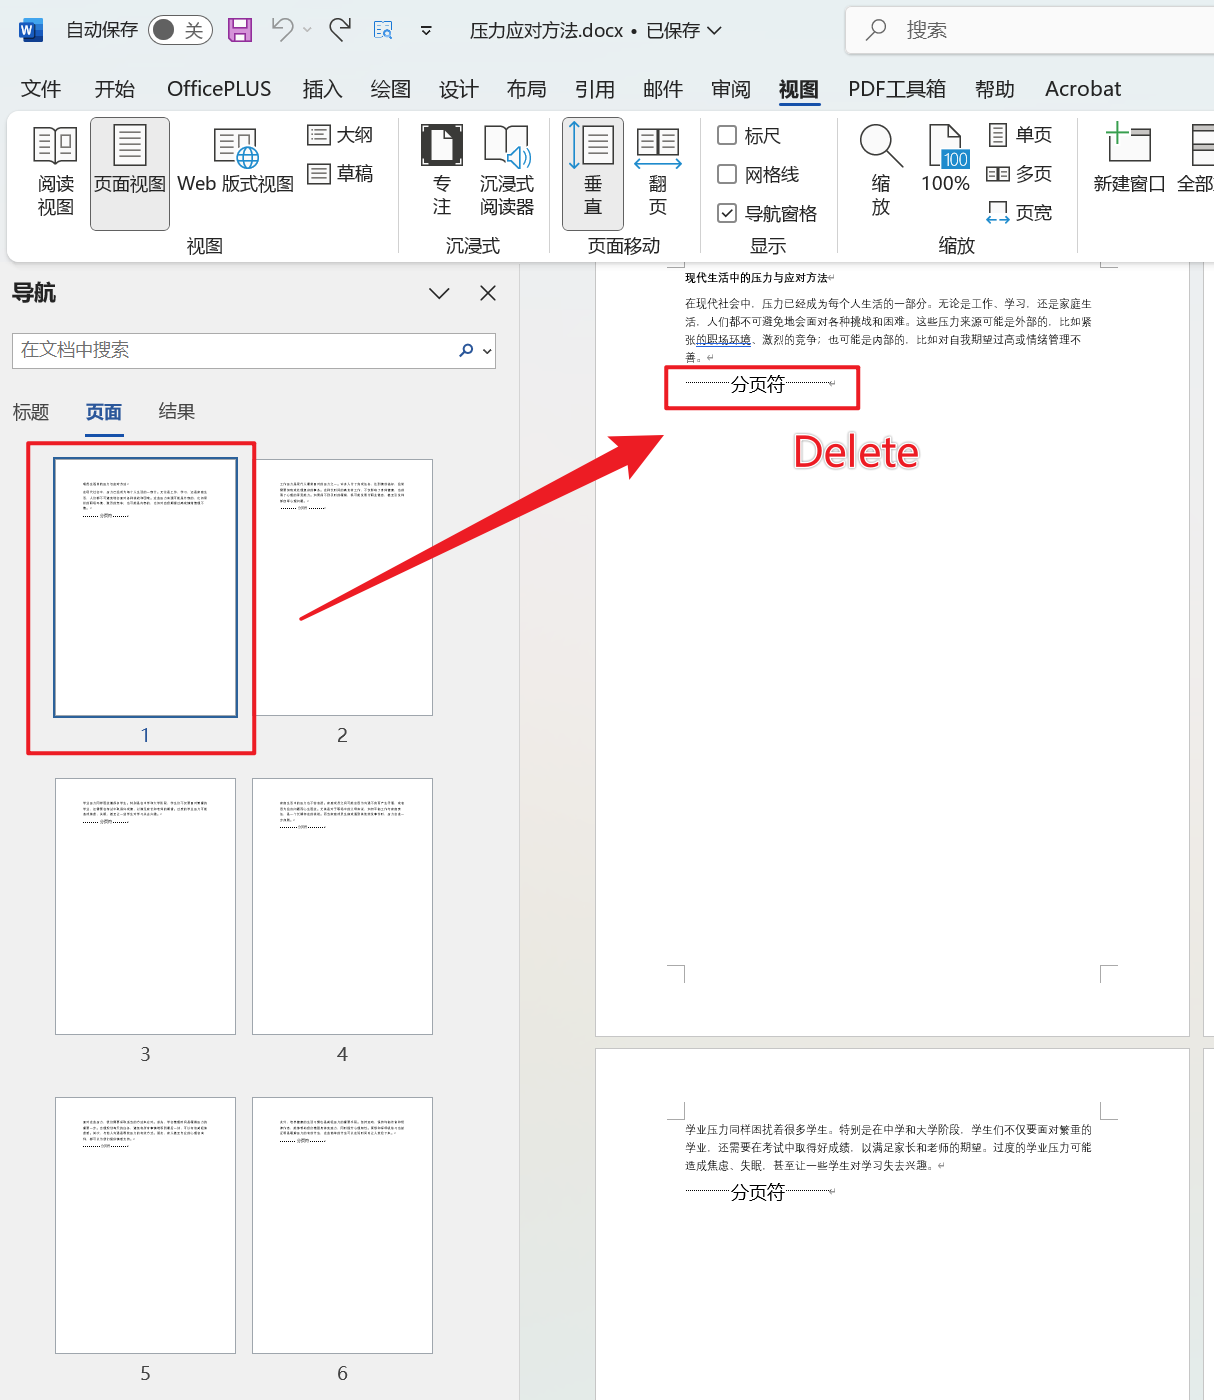Select the 专注 focus mode
This screenshot has height=1400, width=1214.
click(441, 170)
